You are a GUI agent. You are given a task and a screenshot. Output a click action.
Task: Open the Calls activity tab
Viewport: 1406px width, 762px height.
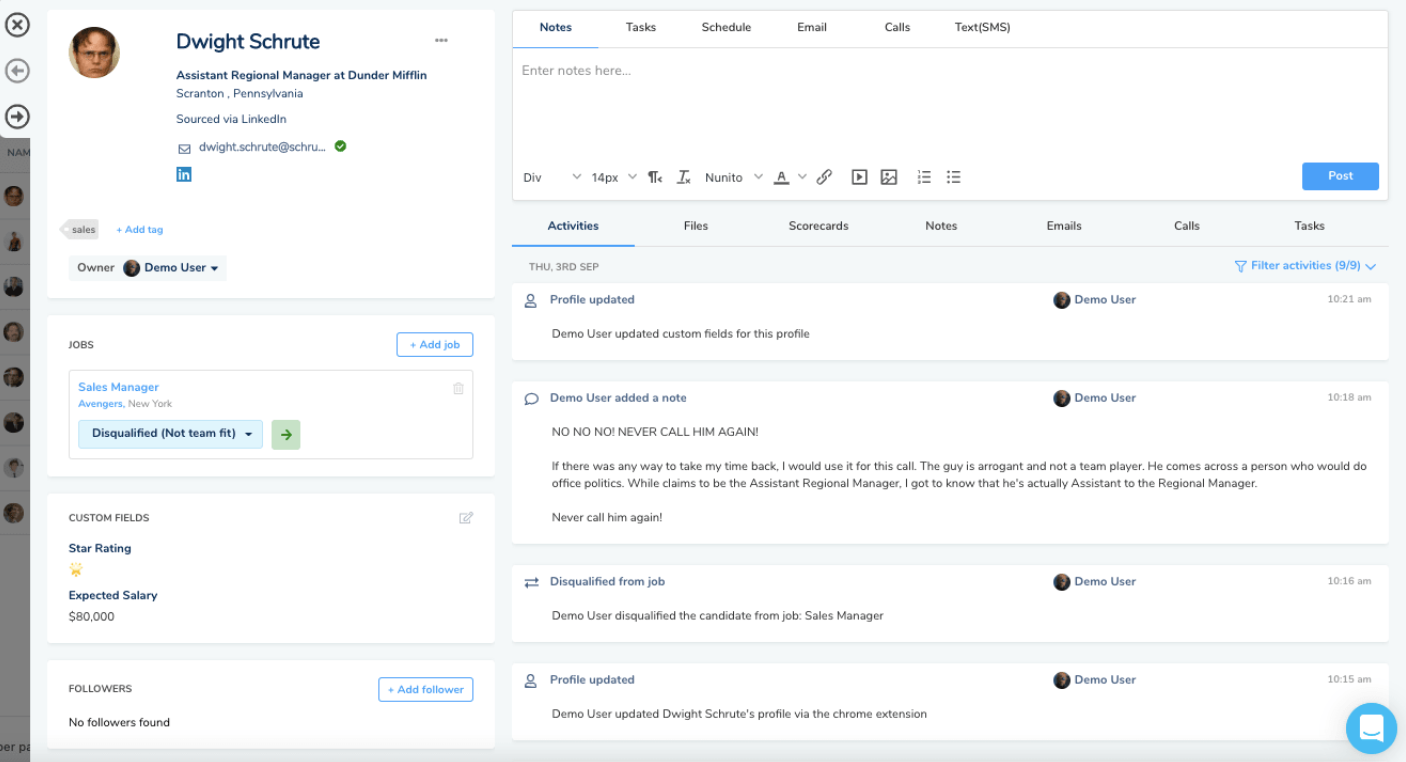click(x=1187, y=226)
